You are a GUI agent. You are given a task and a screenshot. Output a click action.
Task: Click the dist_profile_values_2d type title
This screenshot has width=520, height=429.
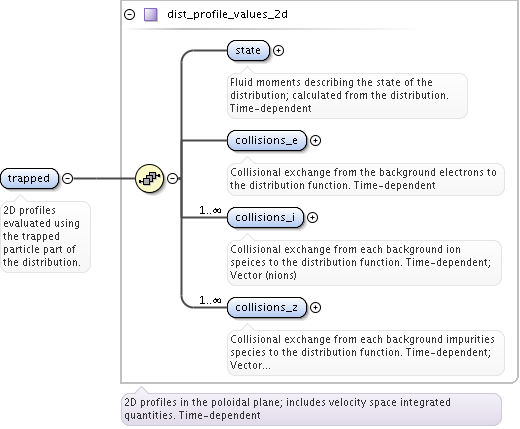227,14
